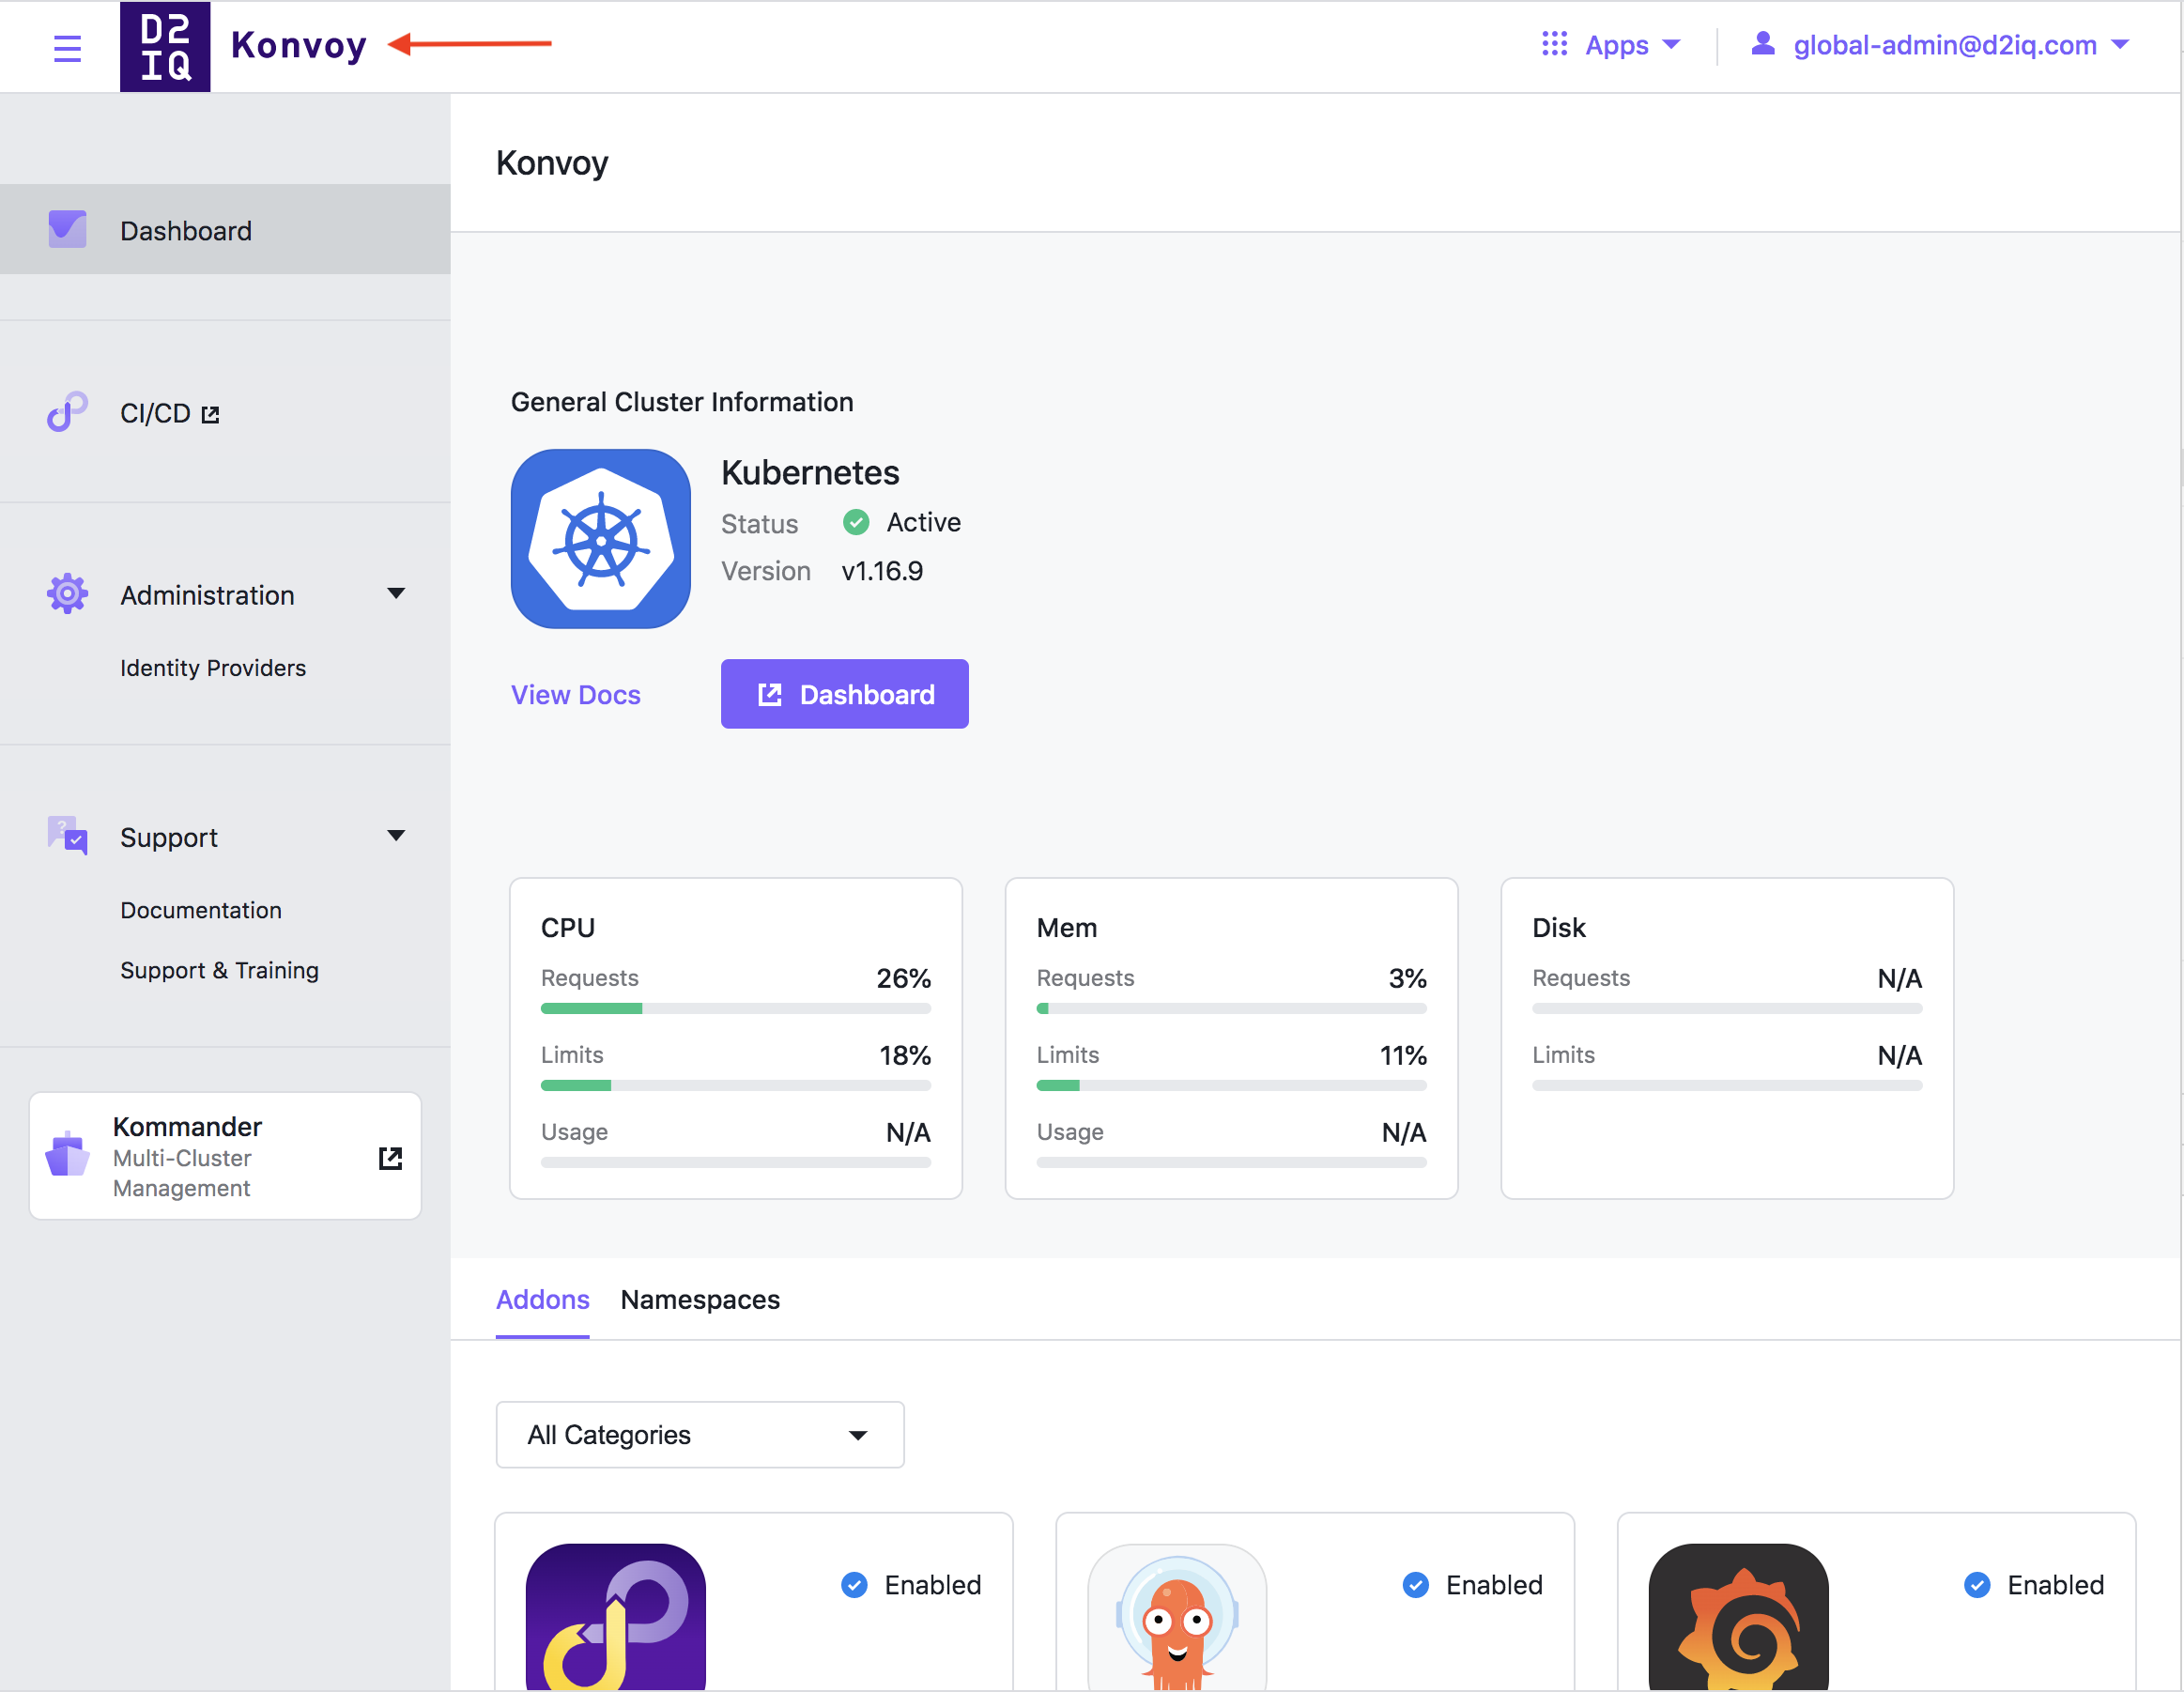Viewport: 2184px width, 1692px height.
Task: Click the Mem Requests progress bar
Action: coord(1232,1009)
